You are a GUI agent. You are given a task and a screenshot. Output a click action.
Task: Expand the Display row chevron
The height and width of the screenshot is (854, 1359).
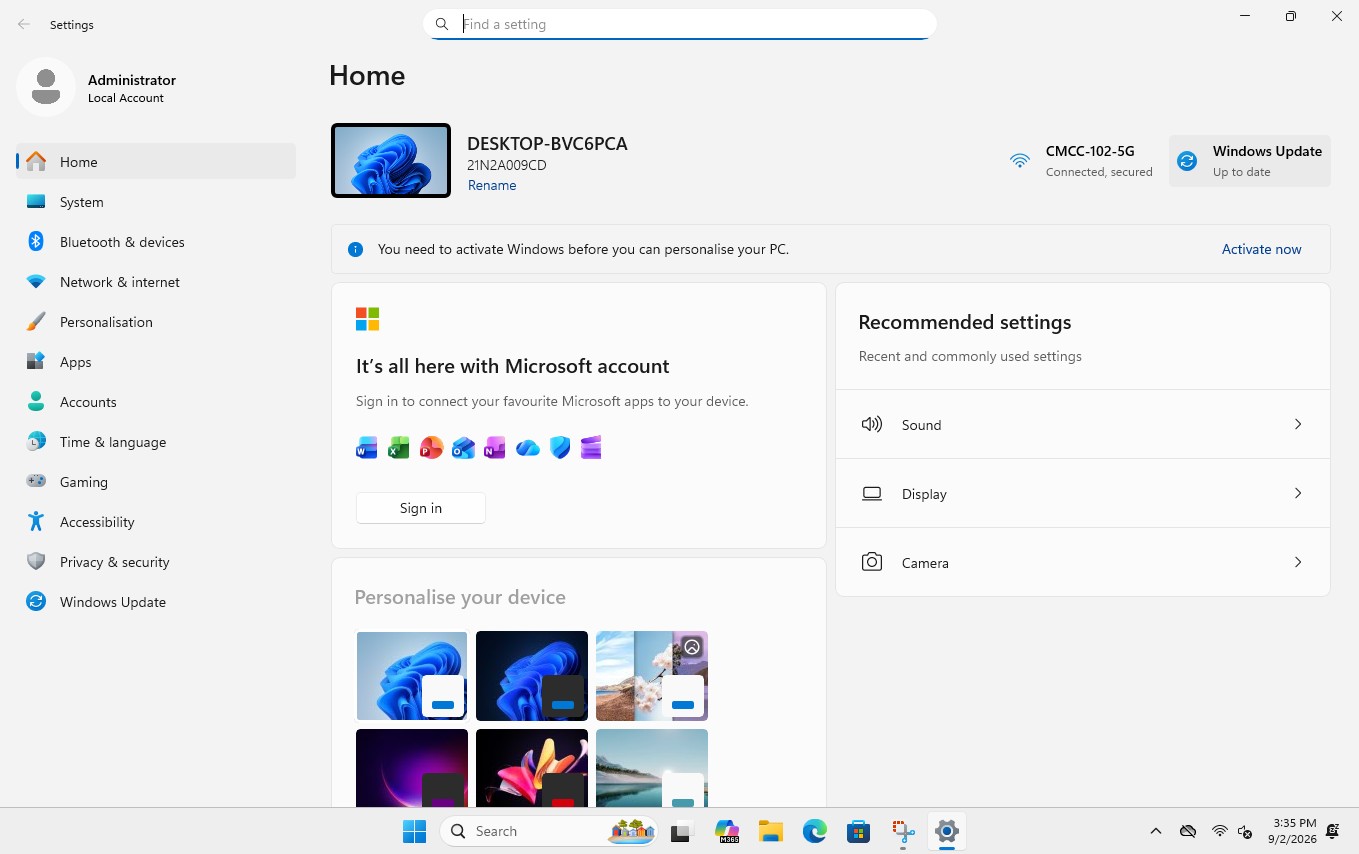[1298, 493]
